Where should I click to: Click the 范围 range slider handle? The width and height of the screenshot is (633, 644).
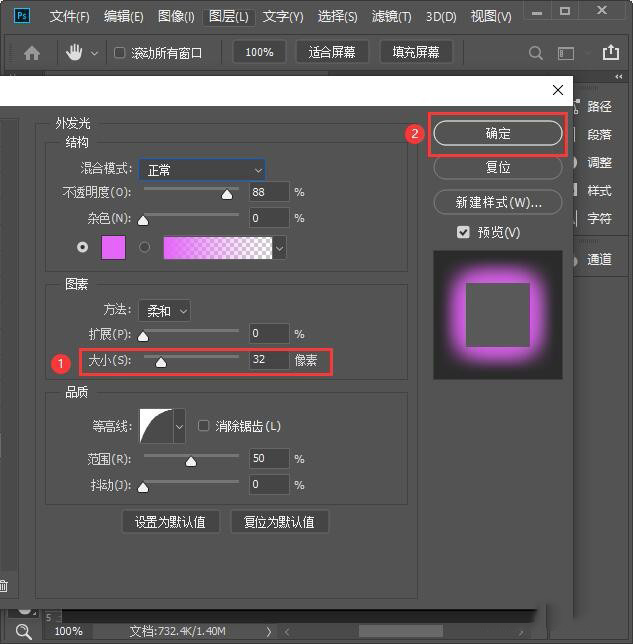coord(191,462)
